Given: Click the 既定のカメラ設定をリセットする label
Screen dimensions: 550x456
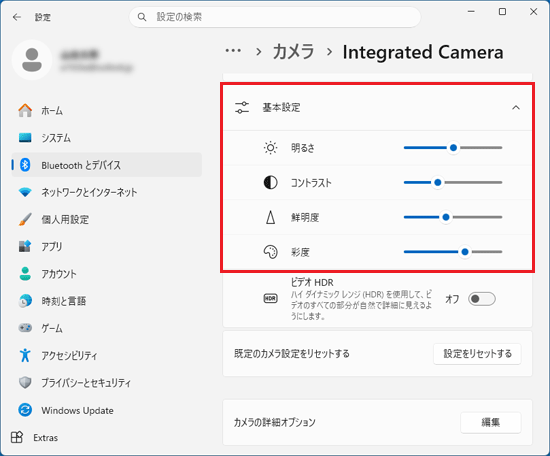Looking at the screenshot, I should tap(292, 354).
